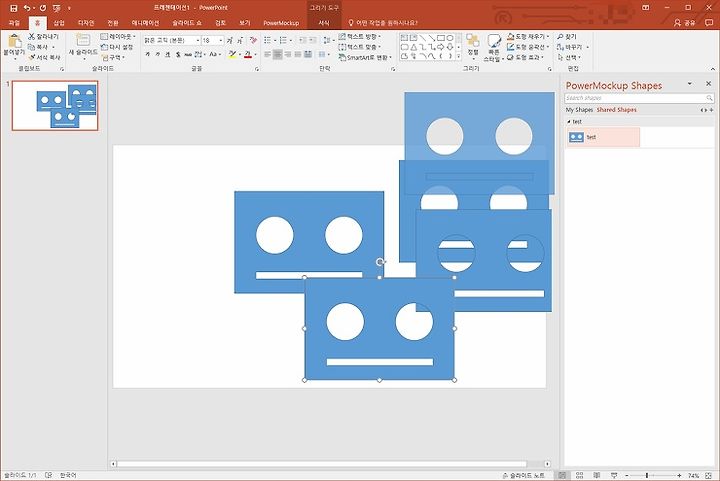
Task: Click the Arrange (정렬) button
Action: tap(472, 45)
